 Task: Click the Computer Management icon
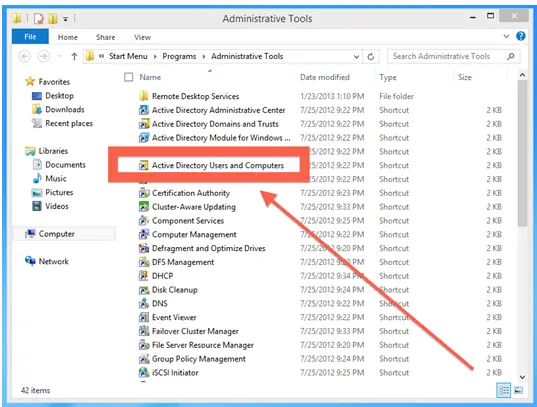click(144, 234)
